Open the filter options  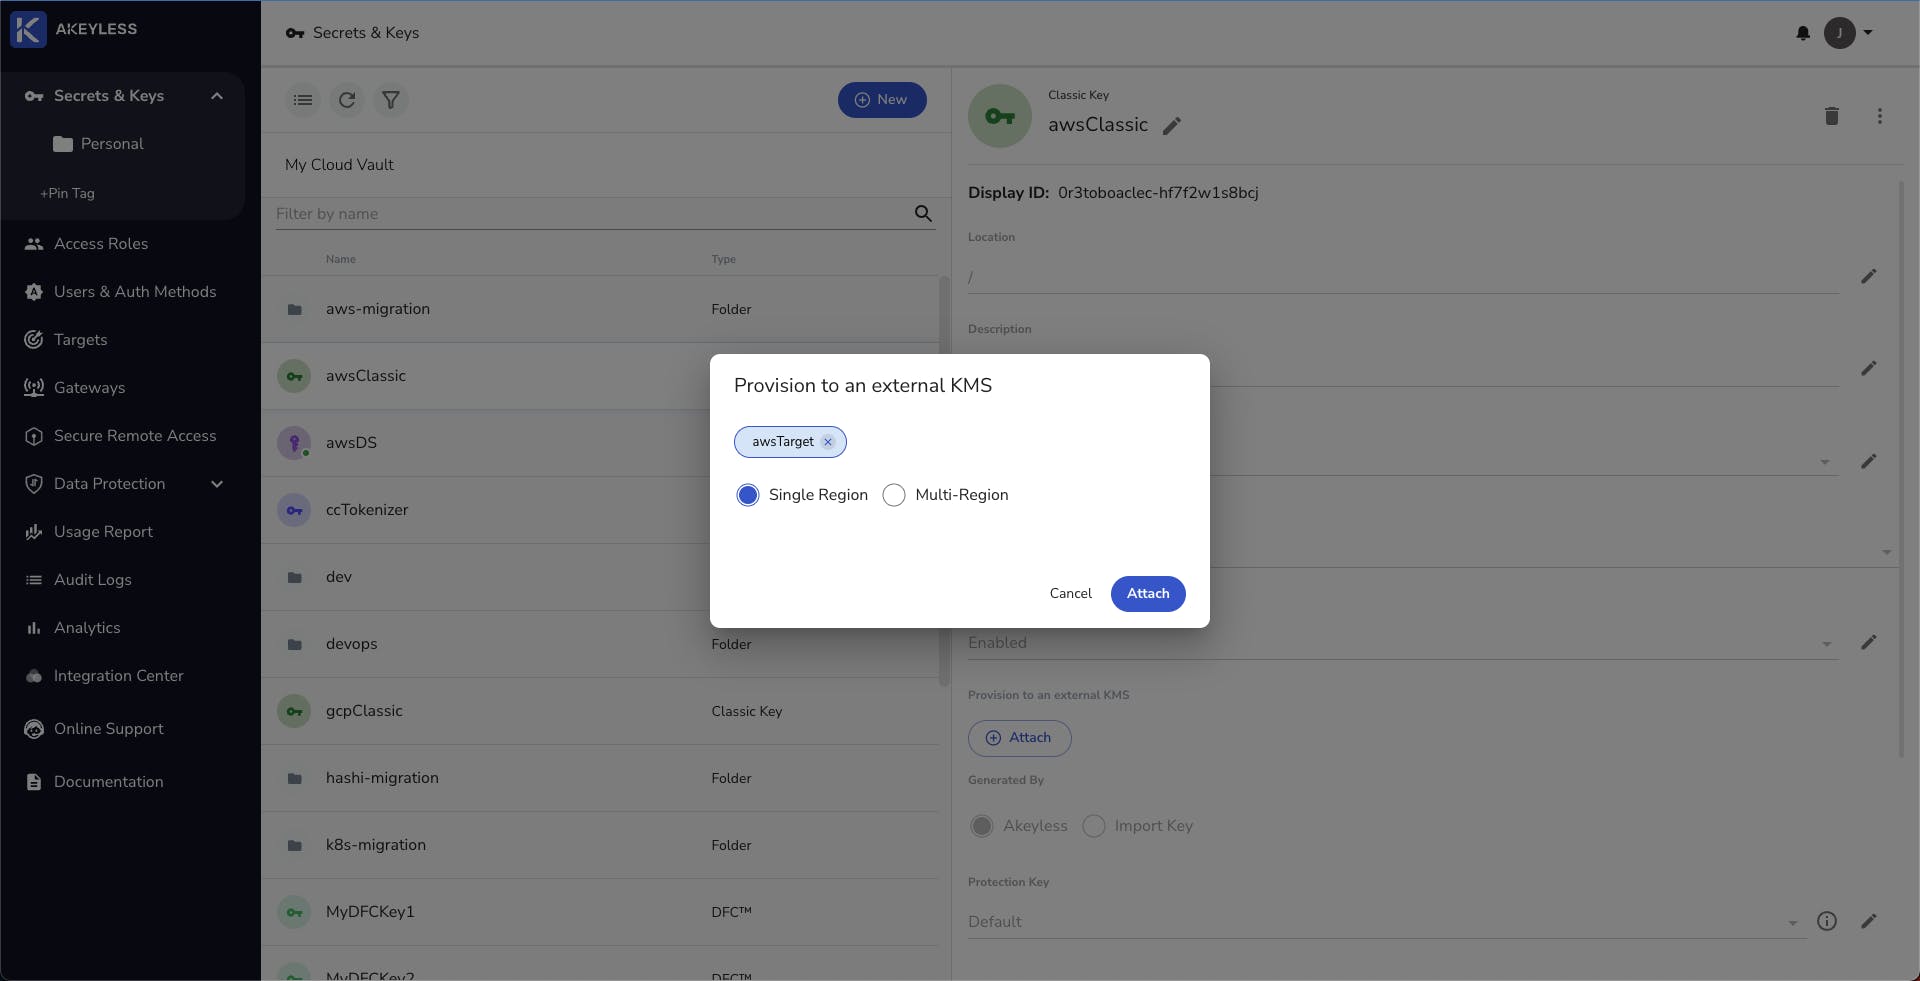(391, 100)
